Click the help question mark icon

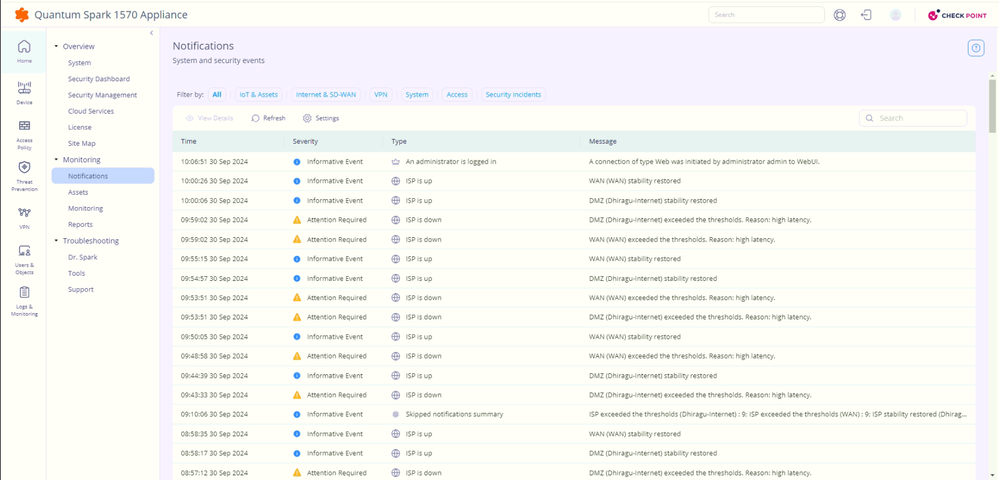[975, 48]
